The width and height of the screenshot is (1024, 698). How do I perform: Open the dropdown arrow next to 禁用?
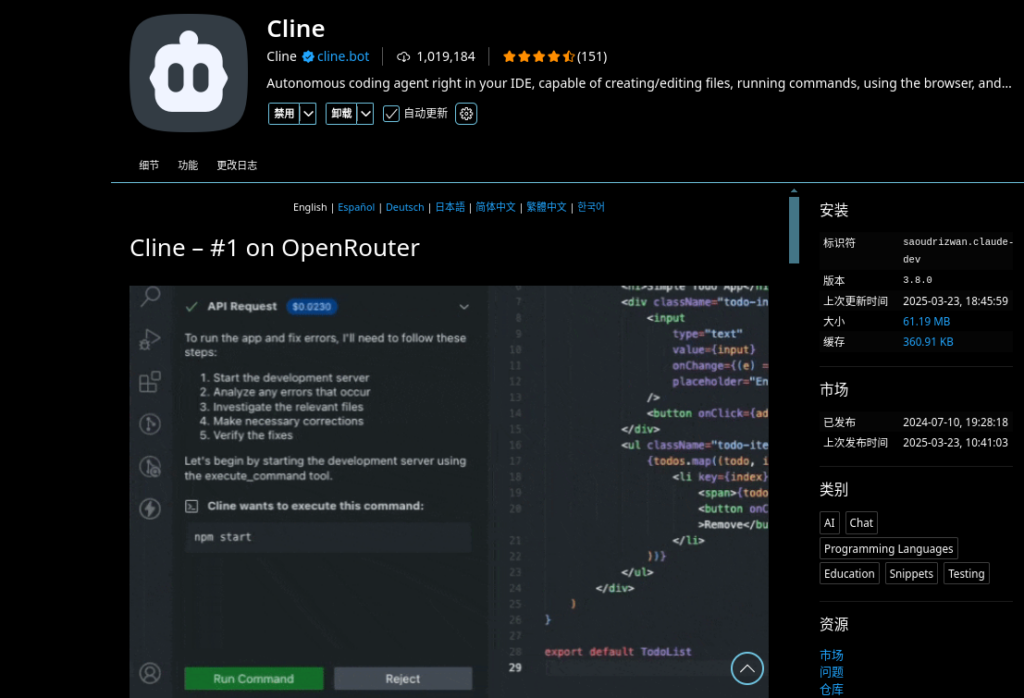click(308, 114)
